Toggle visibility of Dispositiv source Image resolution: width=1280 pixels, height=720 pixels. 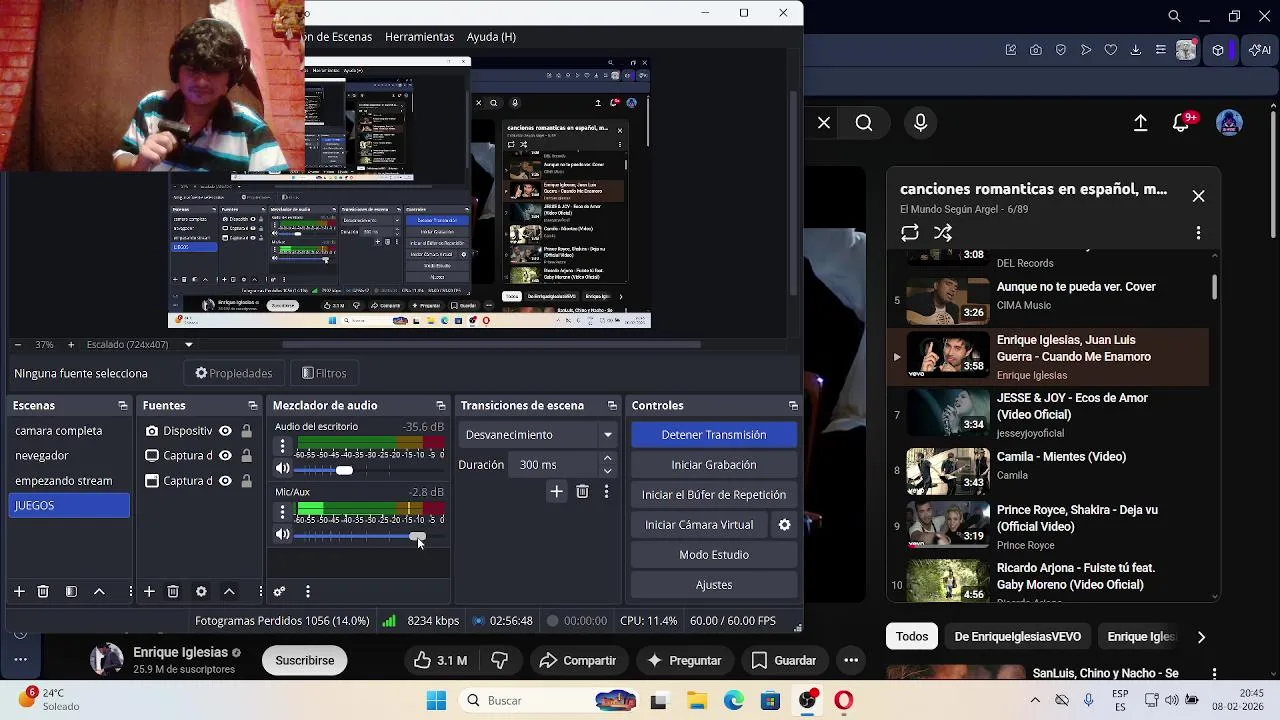[225, 431]
